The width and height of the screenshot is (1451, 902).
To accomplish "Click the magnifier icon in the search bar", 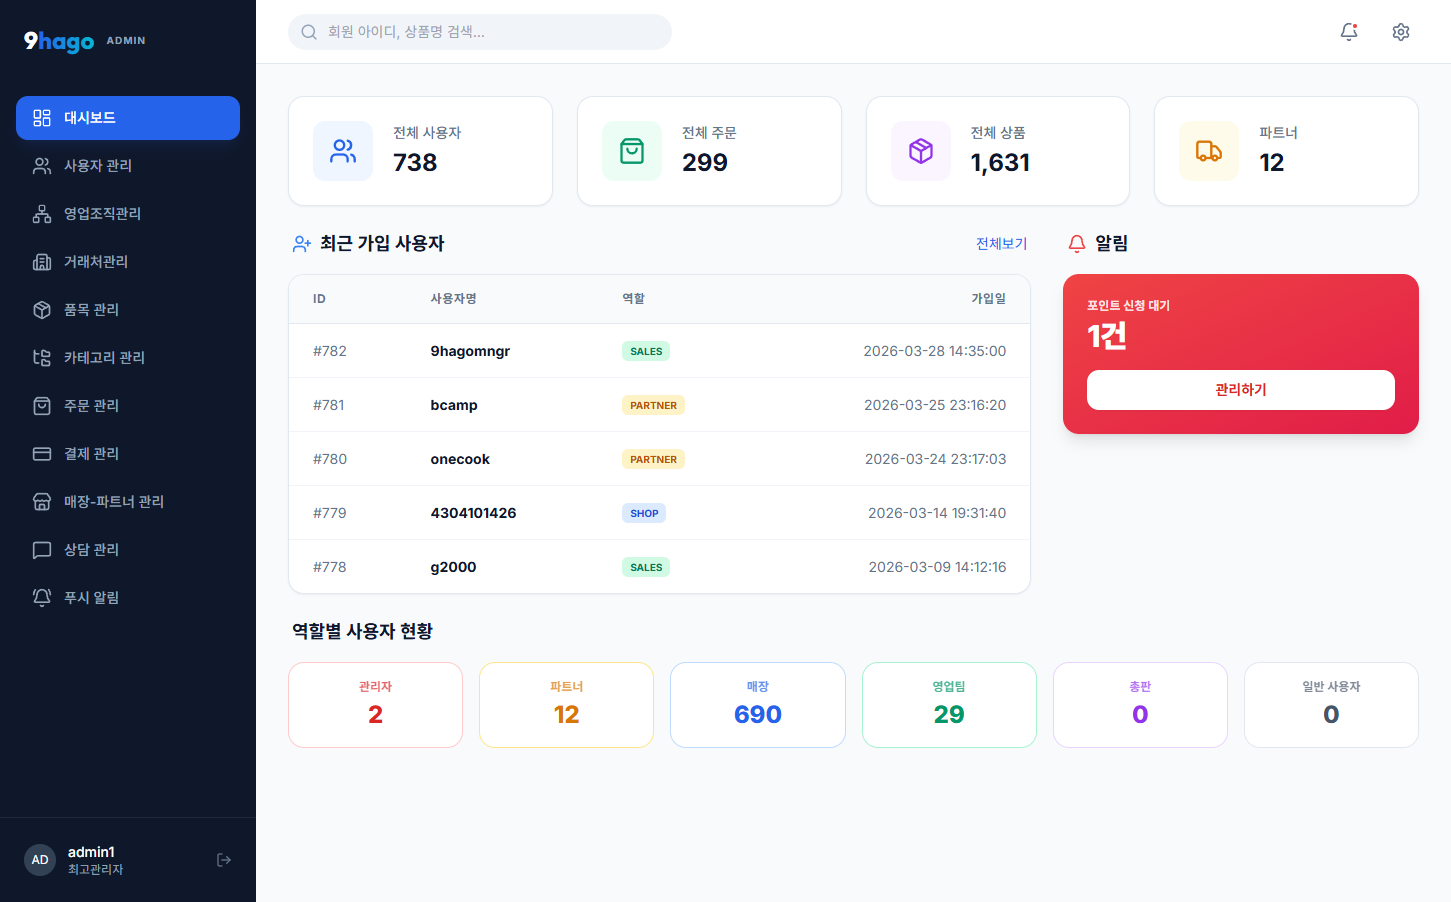I will [x=308, y=32].
